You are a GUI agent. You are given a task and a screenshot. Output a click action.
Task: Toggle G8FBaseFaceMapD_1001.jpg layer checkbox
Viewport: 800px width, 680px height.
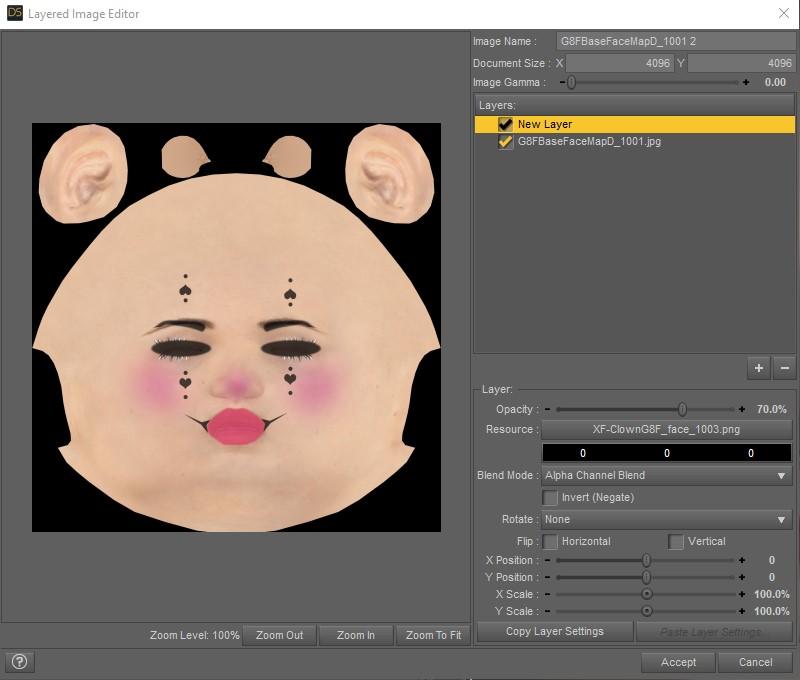pyautogui.click(x=506, y=142)
